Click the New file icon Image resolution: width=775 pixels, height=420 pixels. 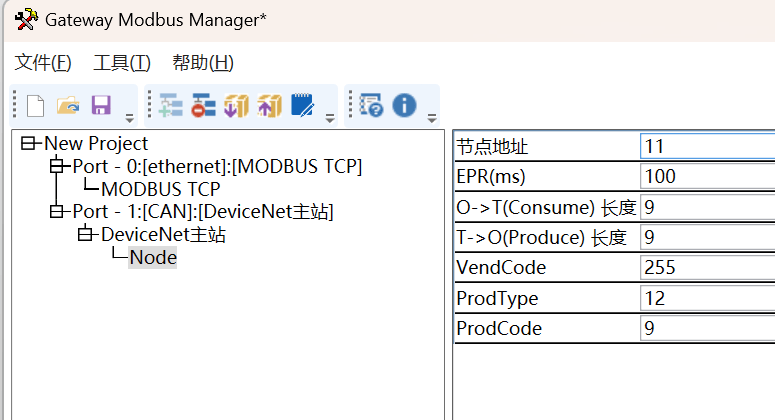(36, 106)
